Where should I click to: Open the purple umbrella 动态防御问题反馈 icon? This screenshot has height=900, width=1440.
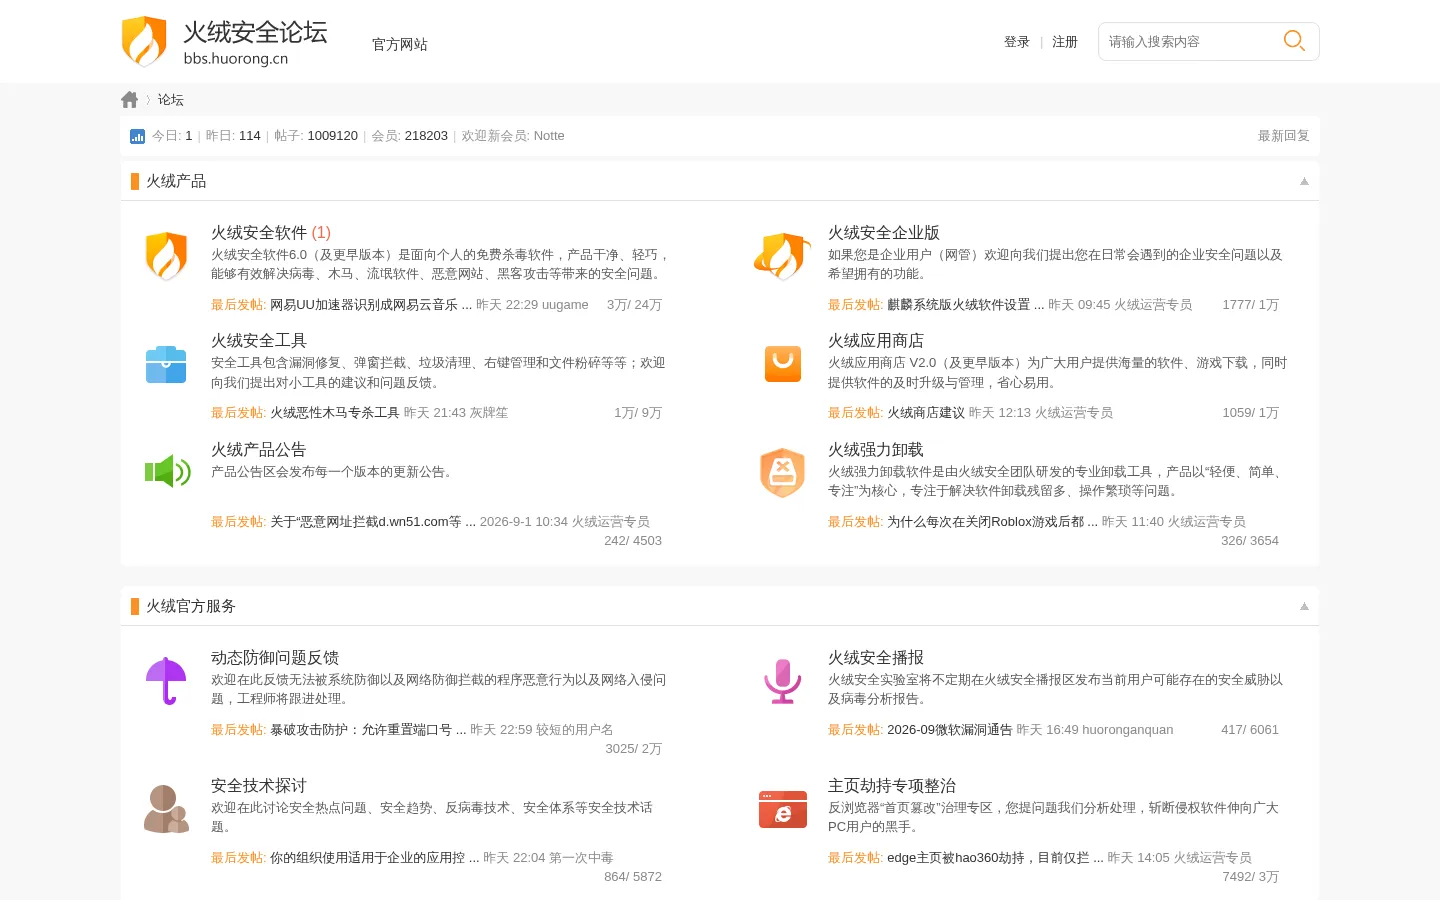point(166,681)
